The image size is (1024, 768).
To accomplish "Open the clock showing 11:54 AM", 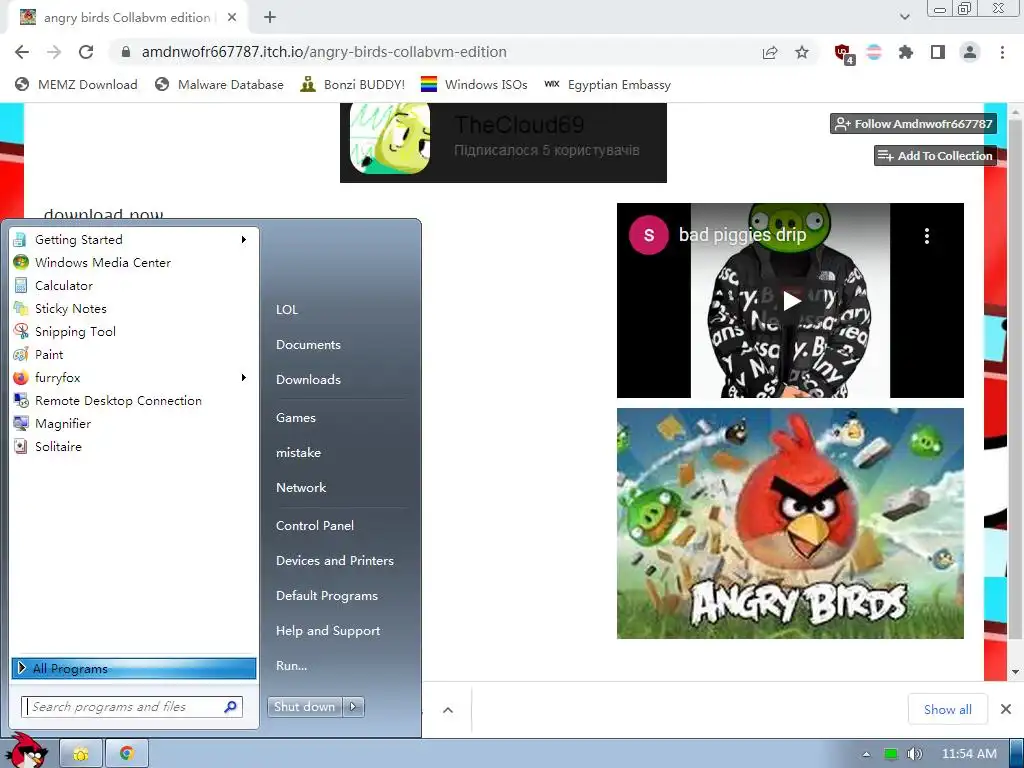I will [969, 754].
